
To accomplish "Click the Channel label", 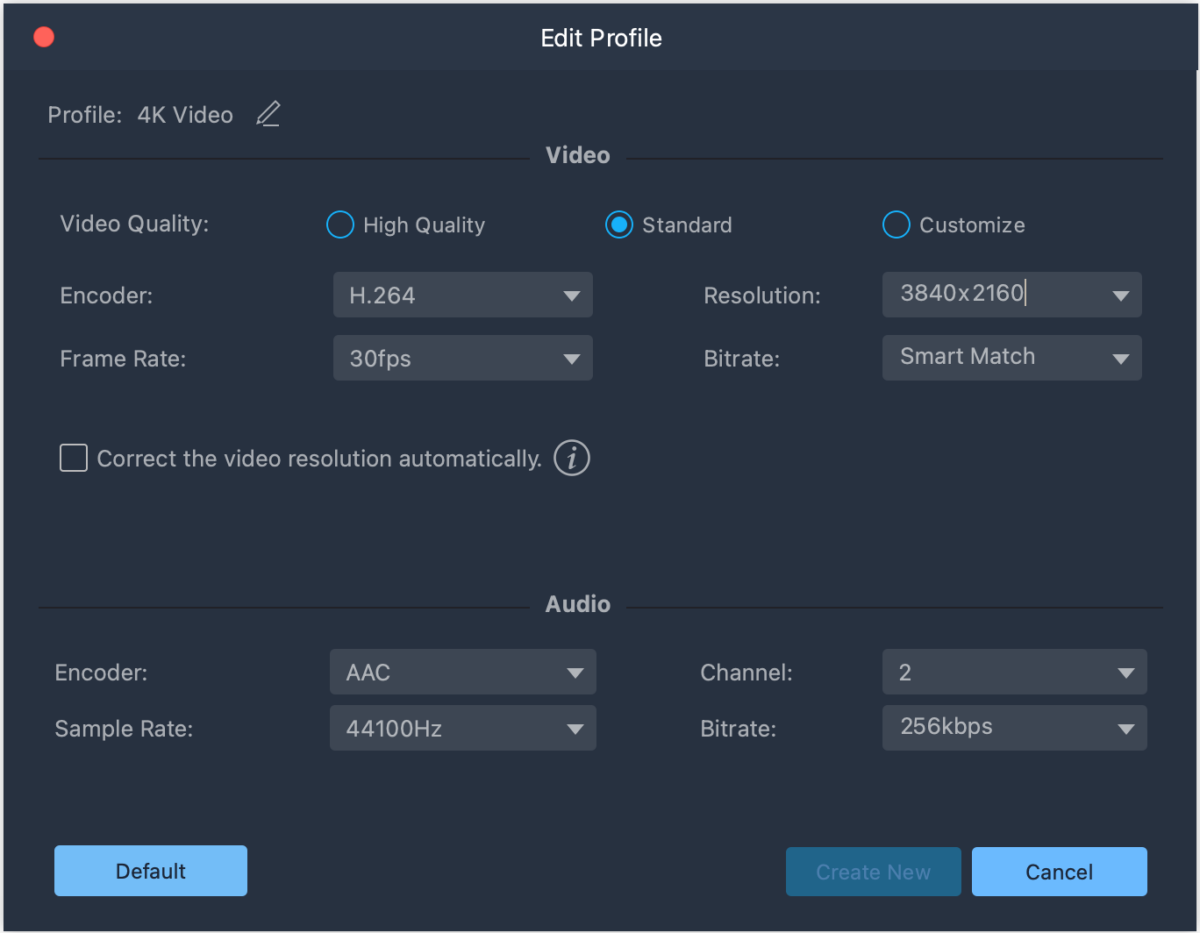I will coord(746,673).
